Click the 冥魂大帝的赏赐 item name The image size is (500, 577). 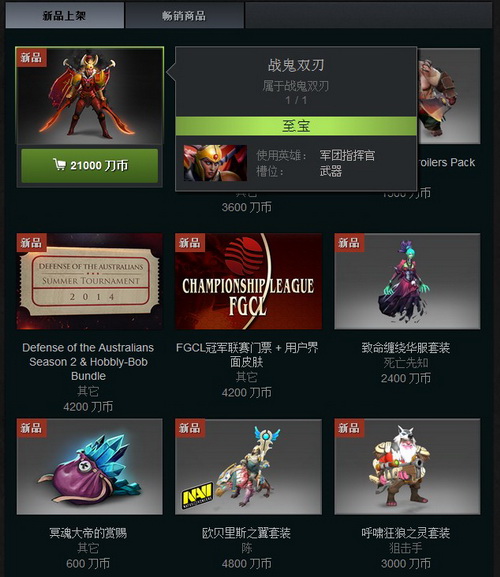88,533
